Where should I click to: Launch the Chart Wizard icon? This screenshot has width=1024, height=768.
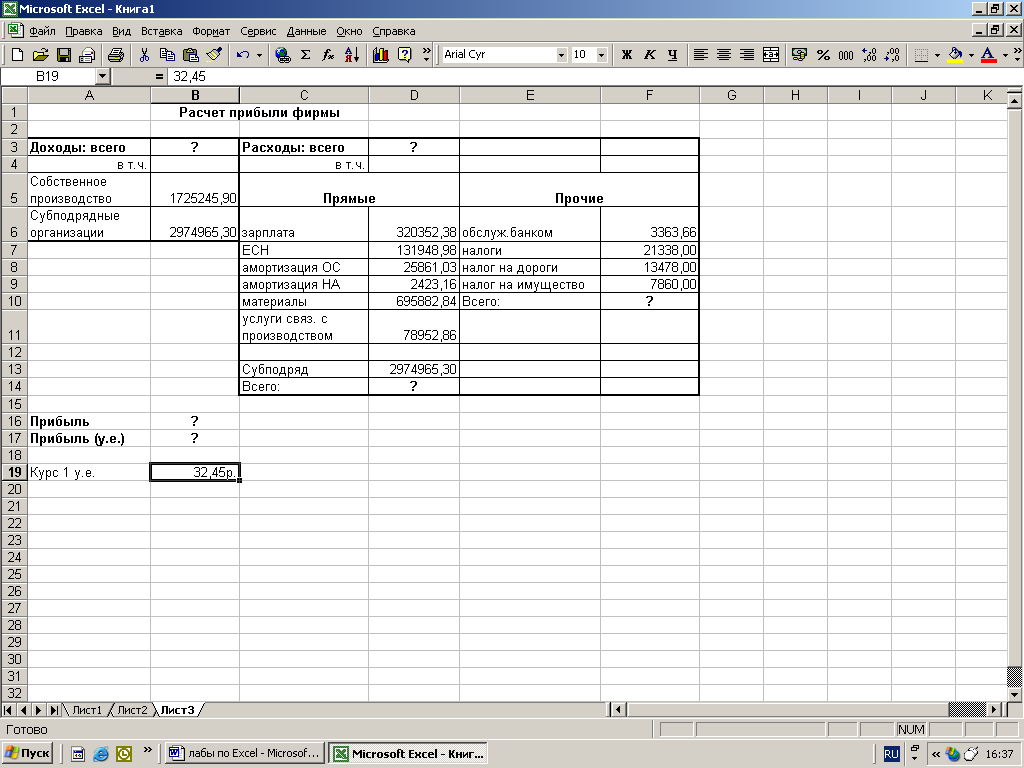coord(381,55)
